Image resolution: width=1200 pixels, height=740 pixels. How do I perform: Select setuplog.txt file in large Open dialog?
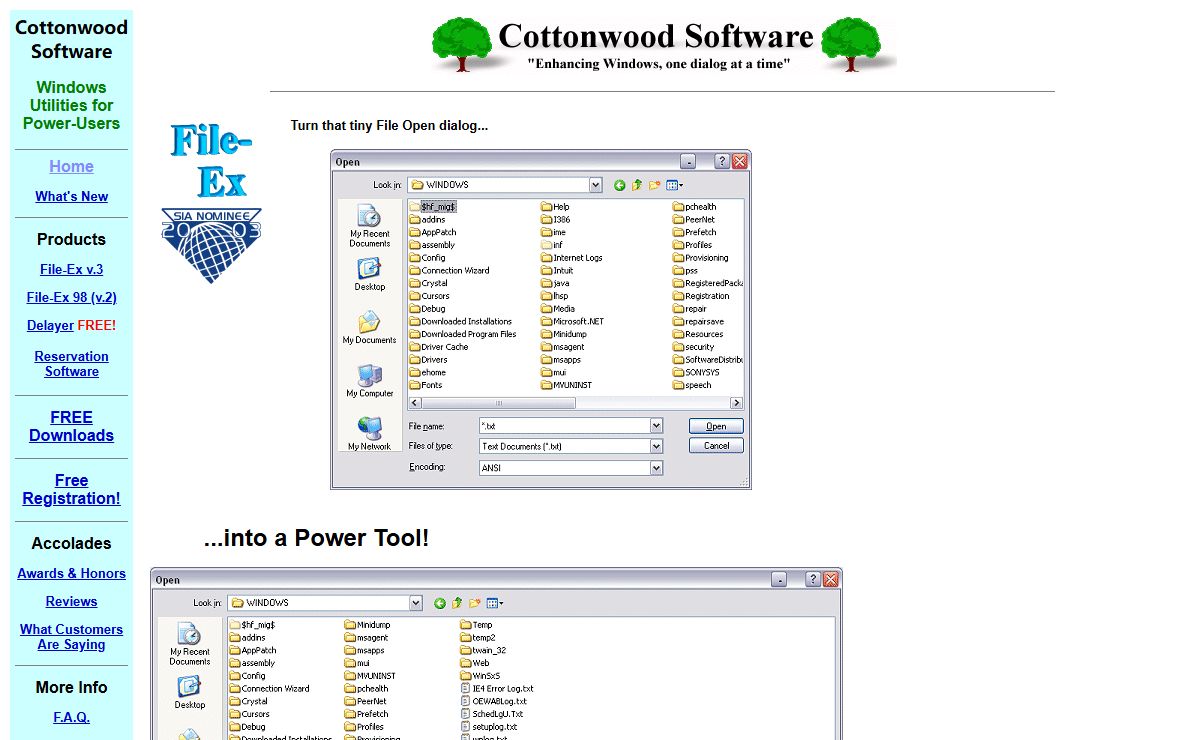[491, 726]
